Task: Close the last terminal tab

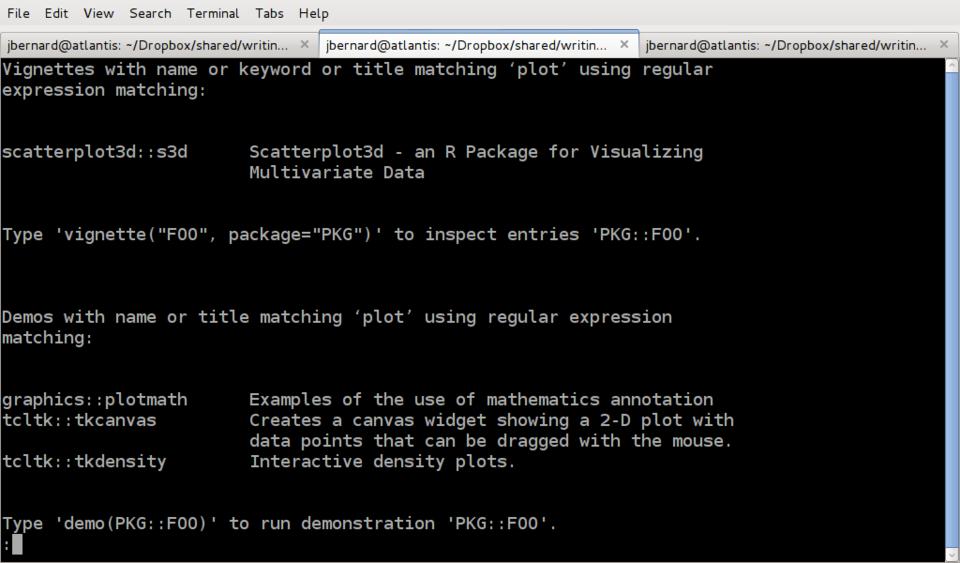Action: (943, 45)
